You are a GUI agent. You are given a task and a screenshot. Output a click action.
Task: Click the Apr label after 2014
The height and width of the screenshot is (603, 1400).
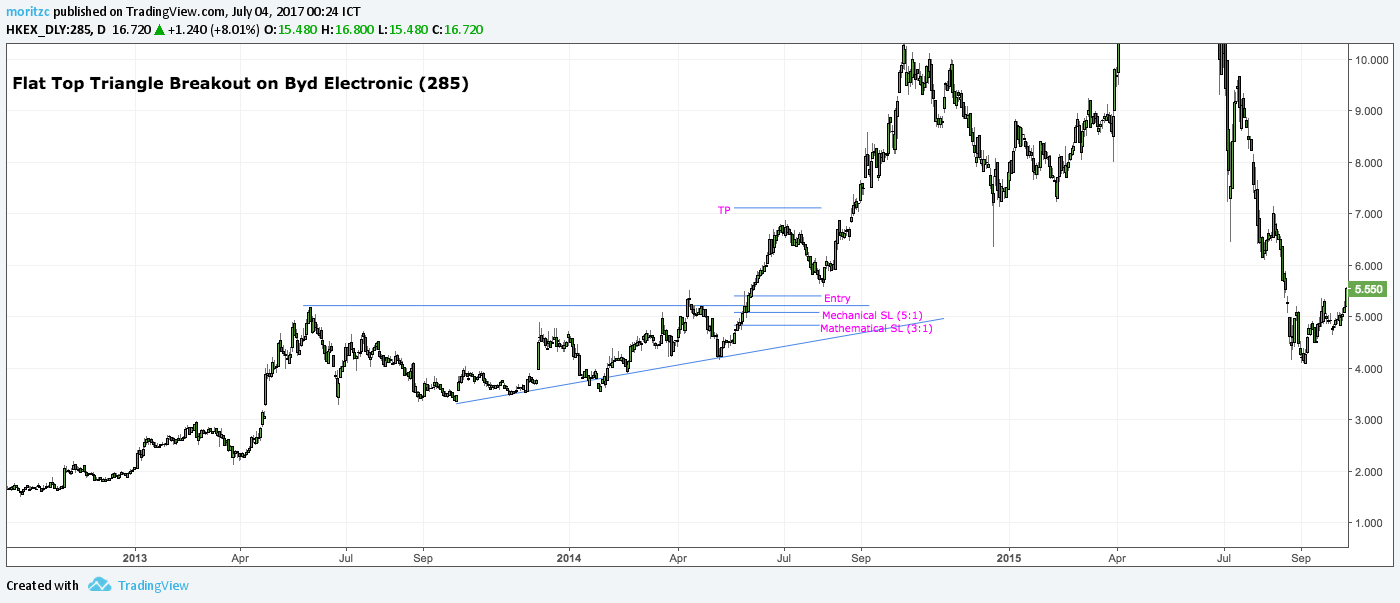coord(678,557)
